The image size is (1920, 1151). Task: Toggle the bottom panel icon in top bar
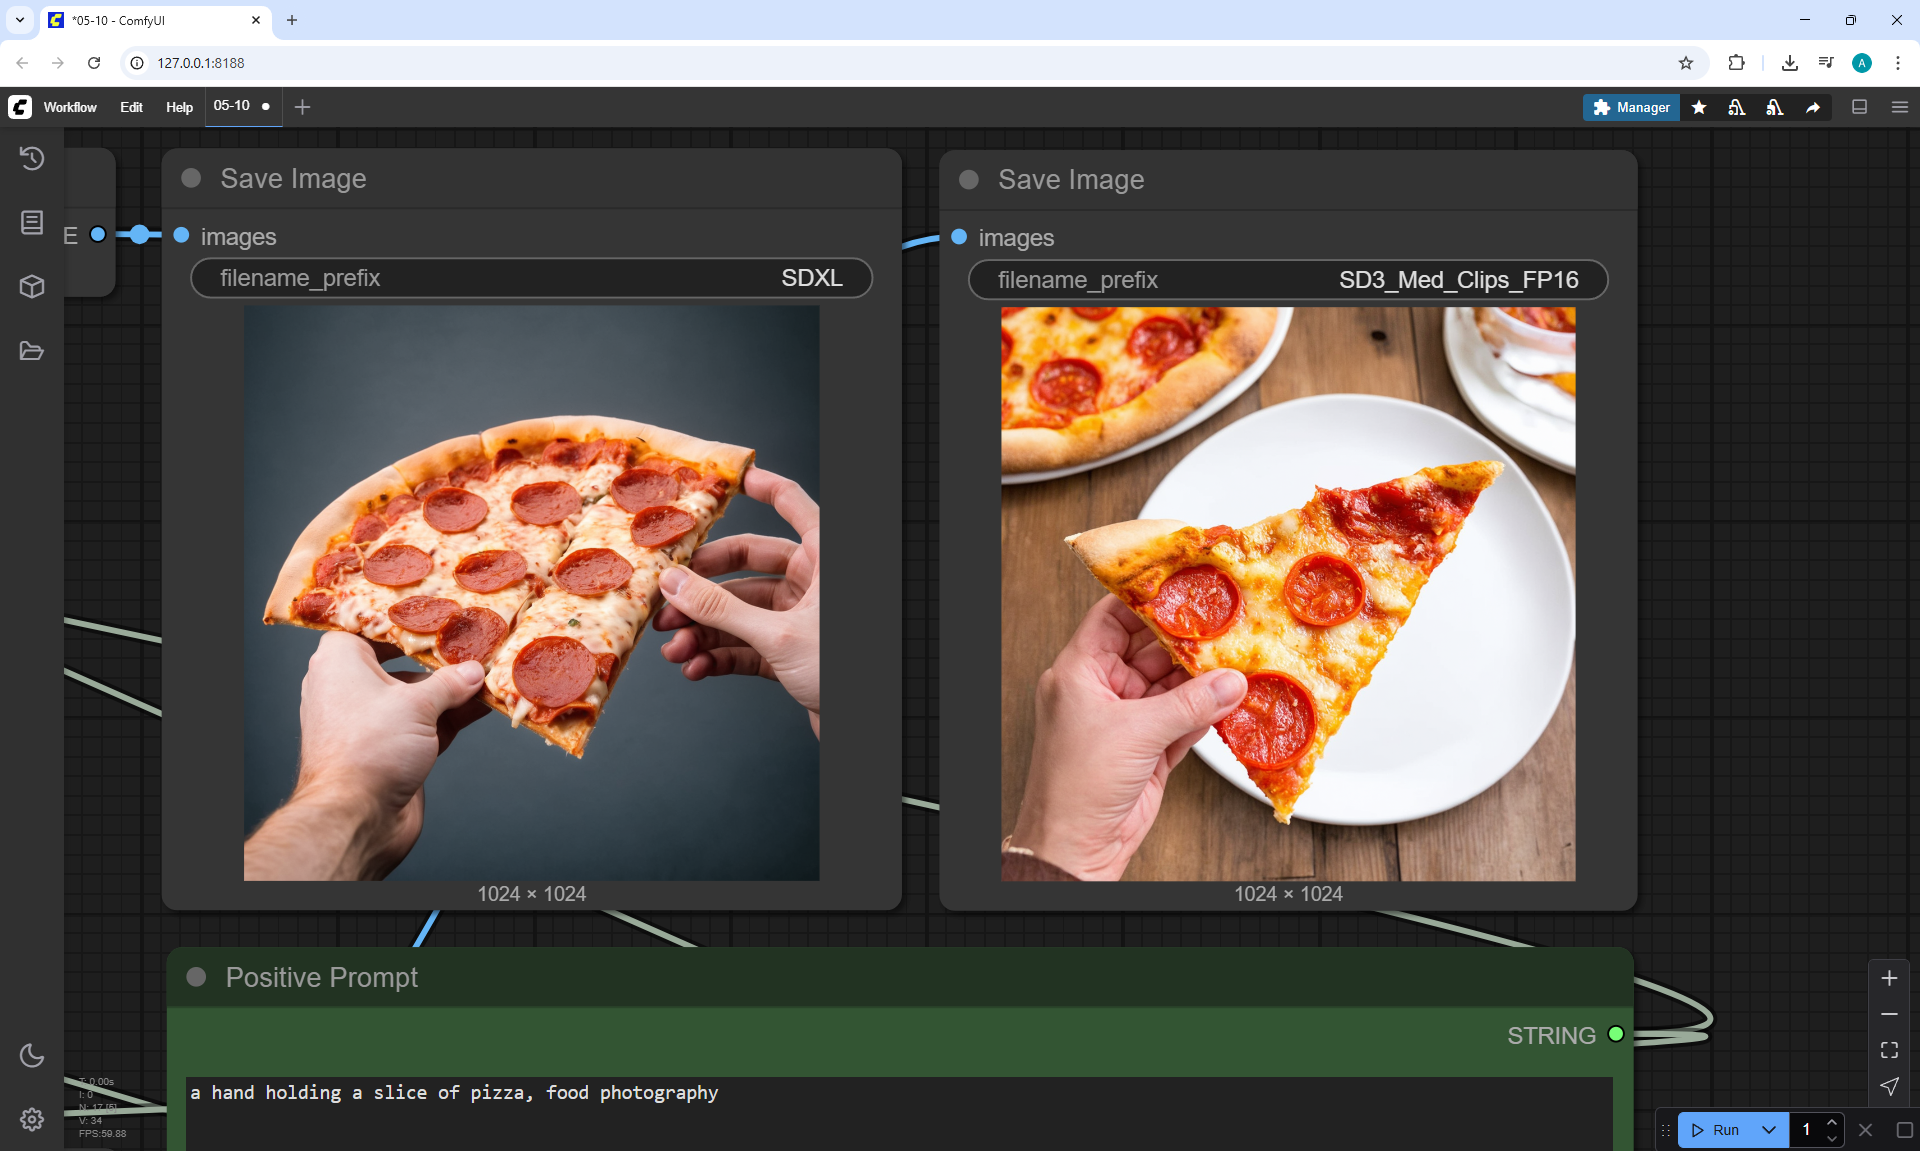tap(1860, 107)
